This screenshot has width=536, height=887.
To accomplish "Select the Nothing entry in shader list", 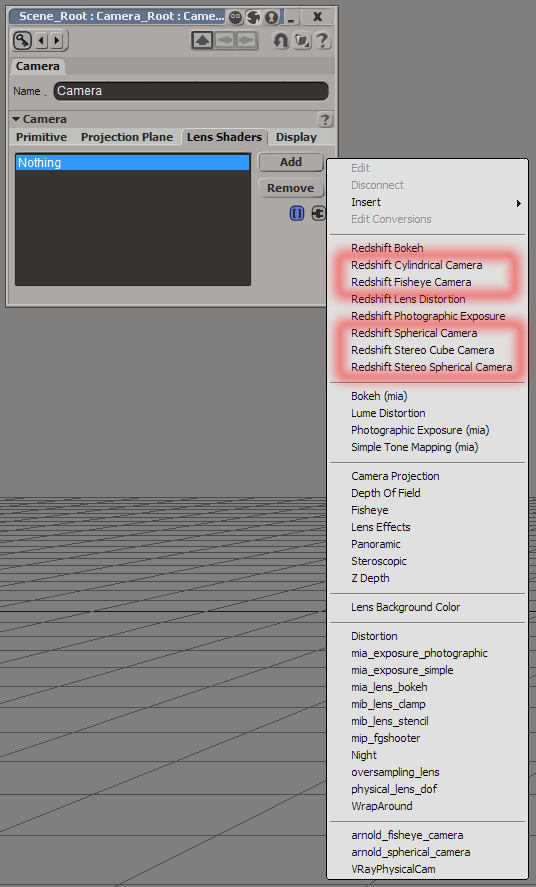I will click(x=132, y=163).
